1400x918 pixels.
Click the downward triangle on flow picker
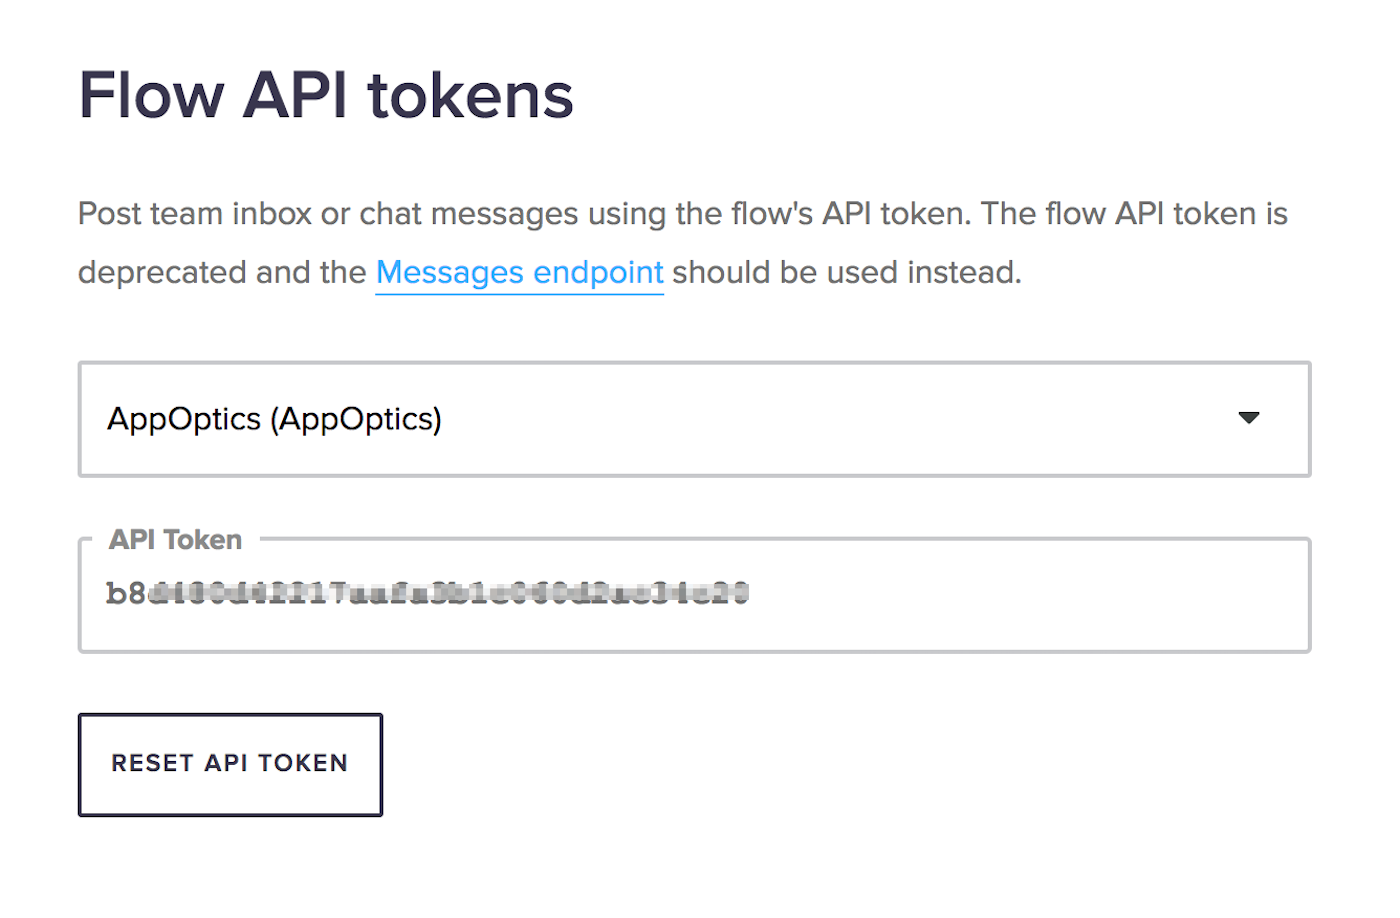[1248, 419]
